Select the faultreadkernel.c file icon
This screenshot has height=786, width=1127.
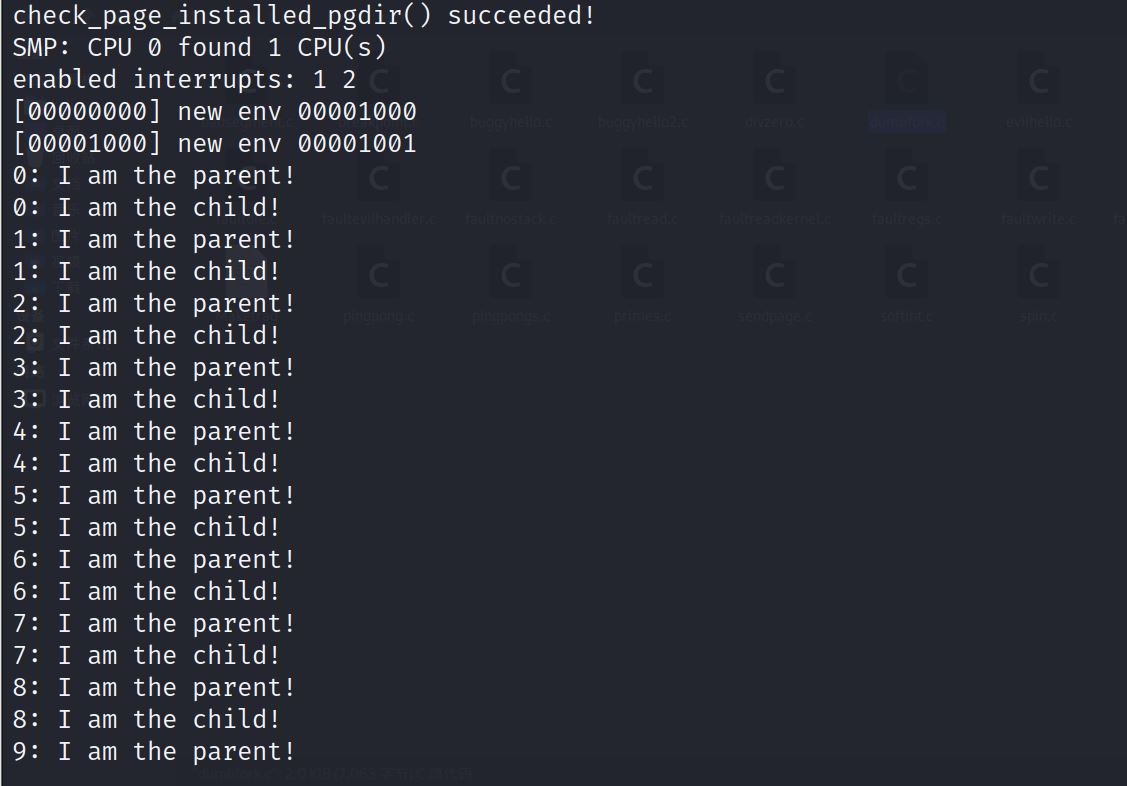click(x=775, y=181)
